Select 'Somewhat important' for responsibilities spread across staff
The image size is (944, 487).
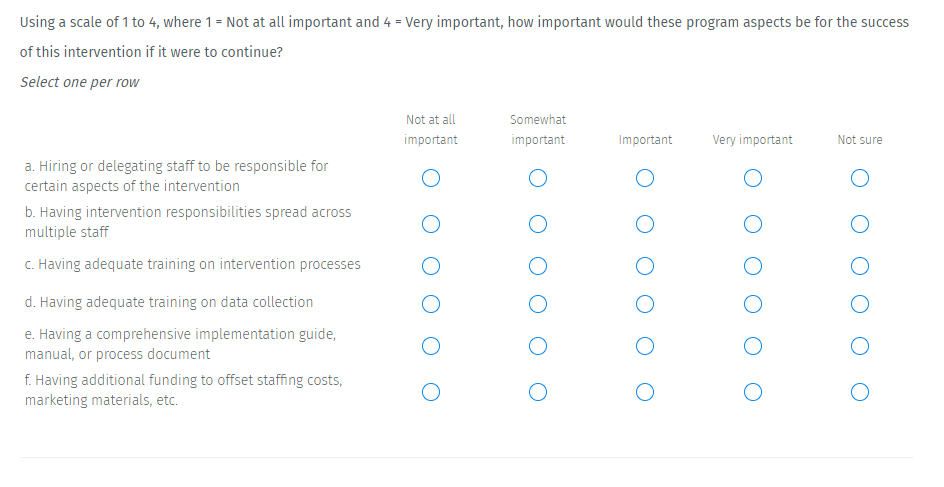click(538, 223)
